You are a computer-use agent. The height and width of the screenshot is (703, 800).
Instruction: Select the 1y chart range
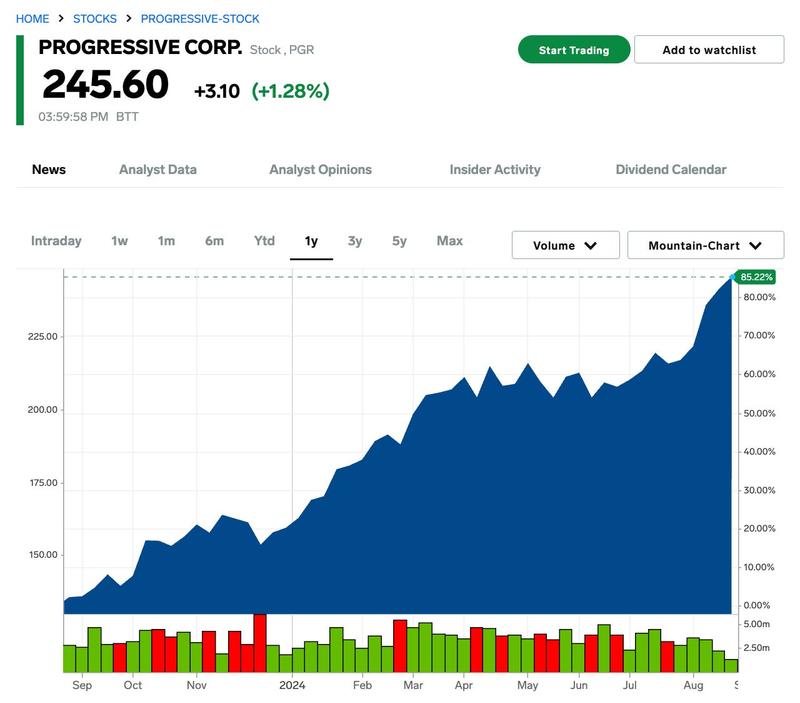311,241
